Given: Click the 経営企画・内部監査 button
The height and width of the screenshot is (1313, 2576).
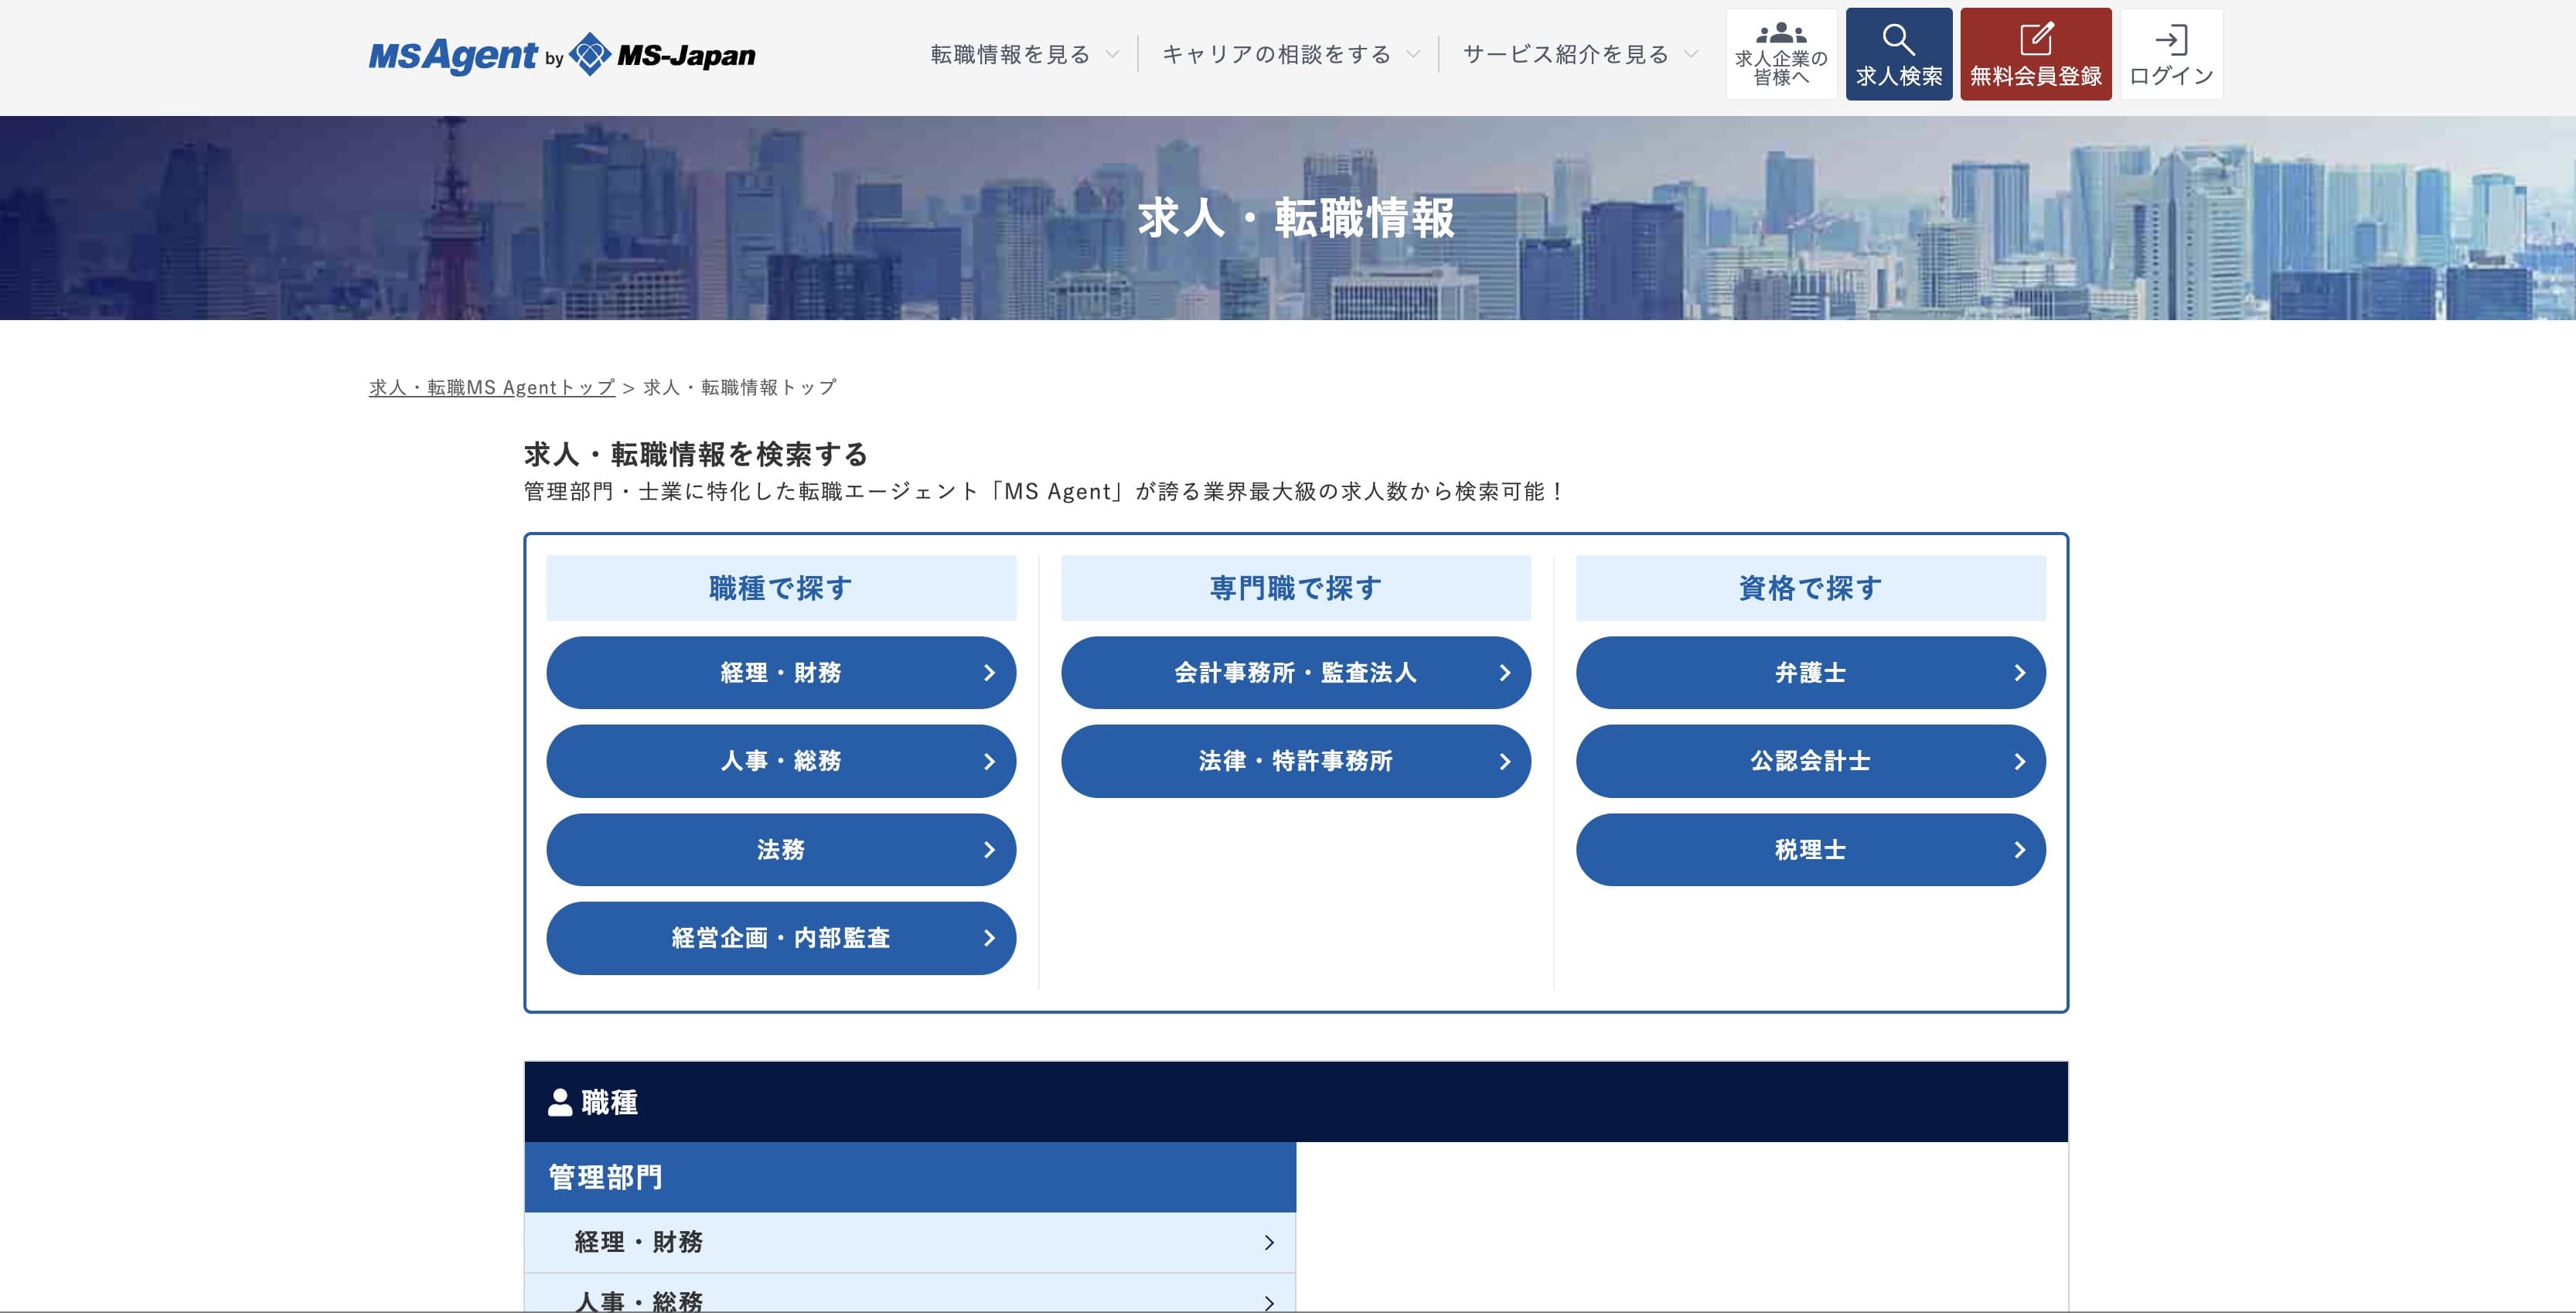Looking at the screenshot, I should pyautogui.click(x=780, y=938).
